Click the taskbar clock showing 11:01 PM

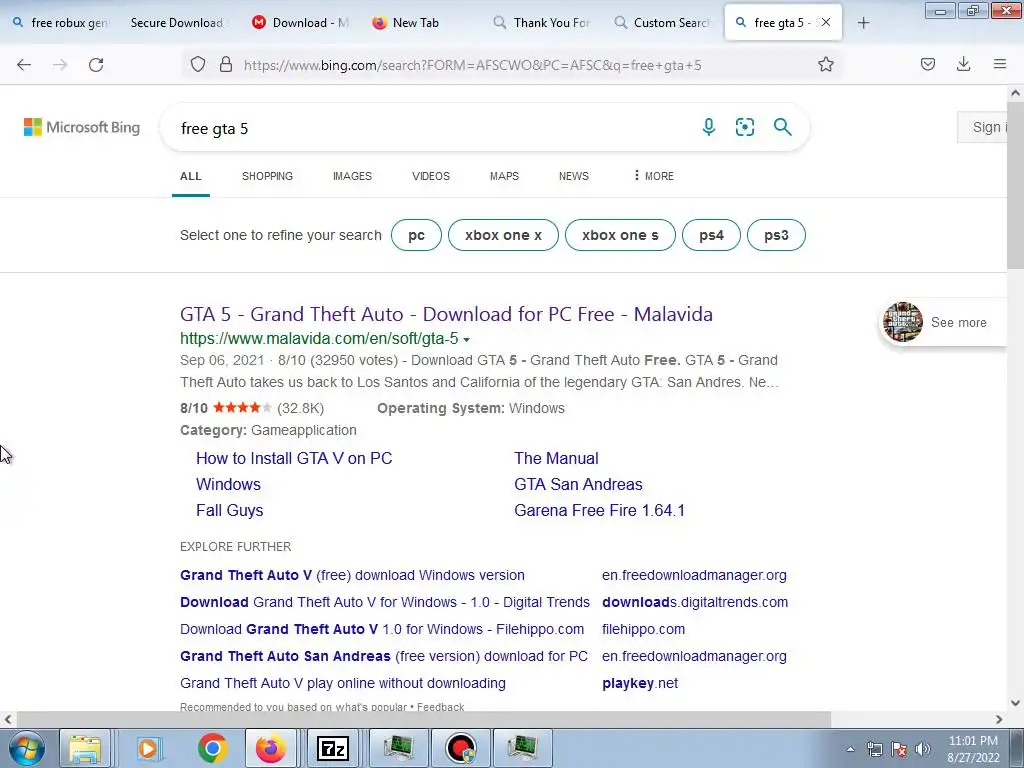[x=973, y=749]
